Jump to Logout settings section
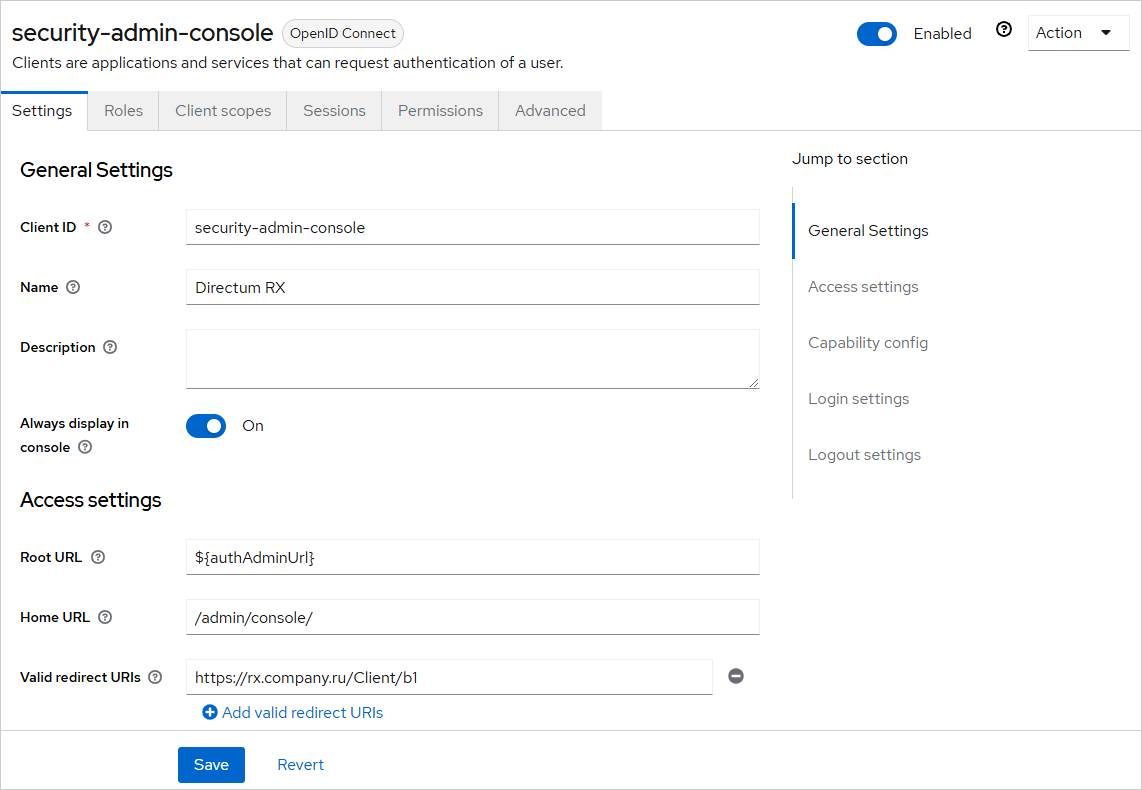Screen dimensions: 1142x790 [864, 455]
